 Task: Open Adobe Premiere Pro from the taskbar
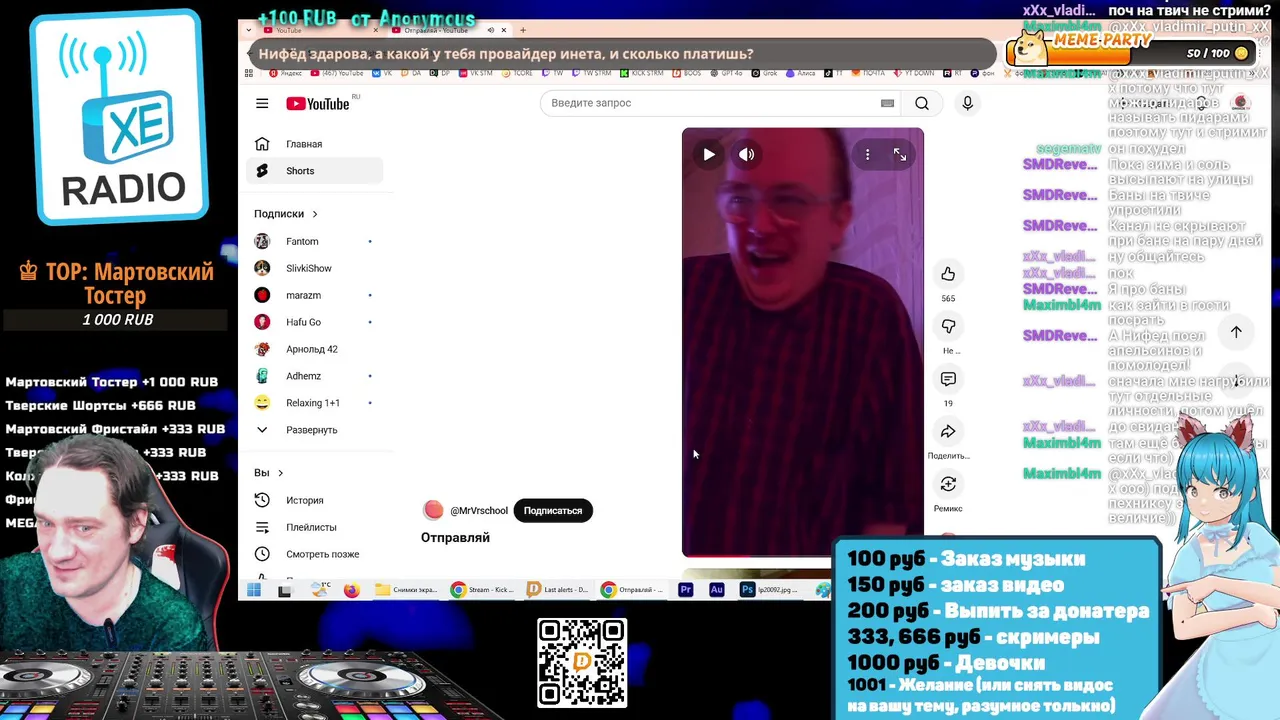pos(686,590)
